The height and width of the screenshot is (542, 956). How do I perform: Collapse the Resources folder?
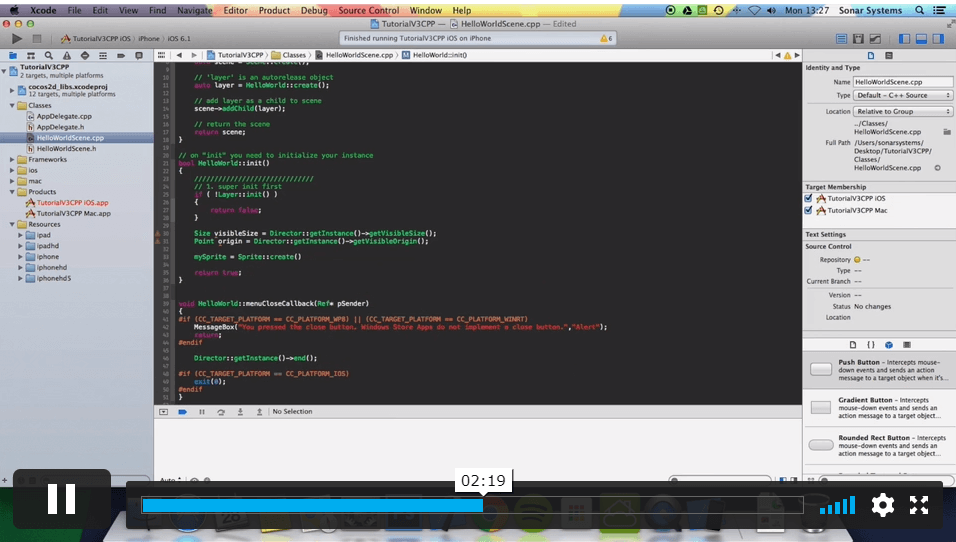pos(12,224)
